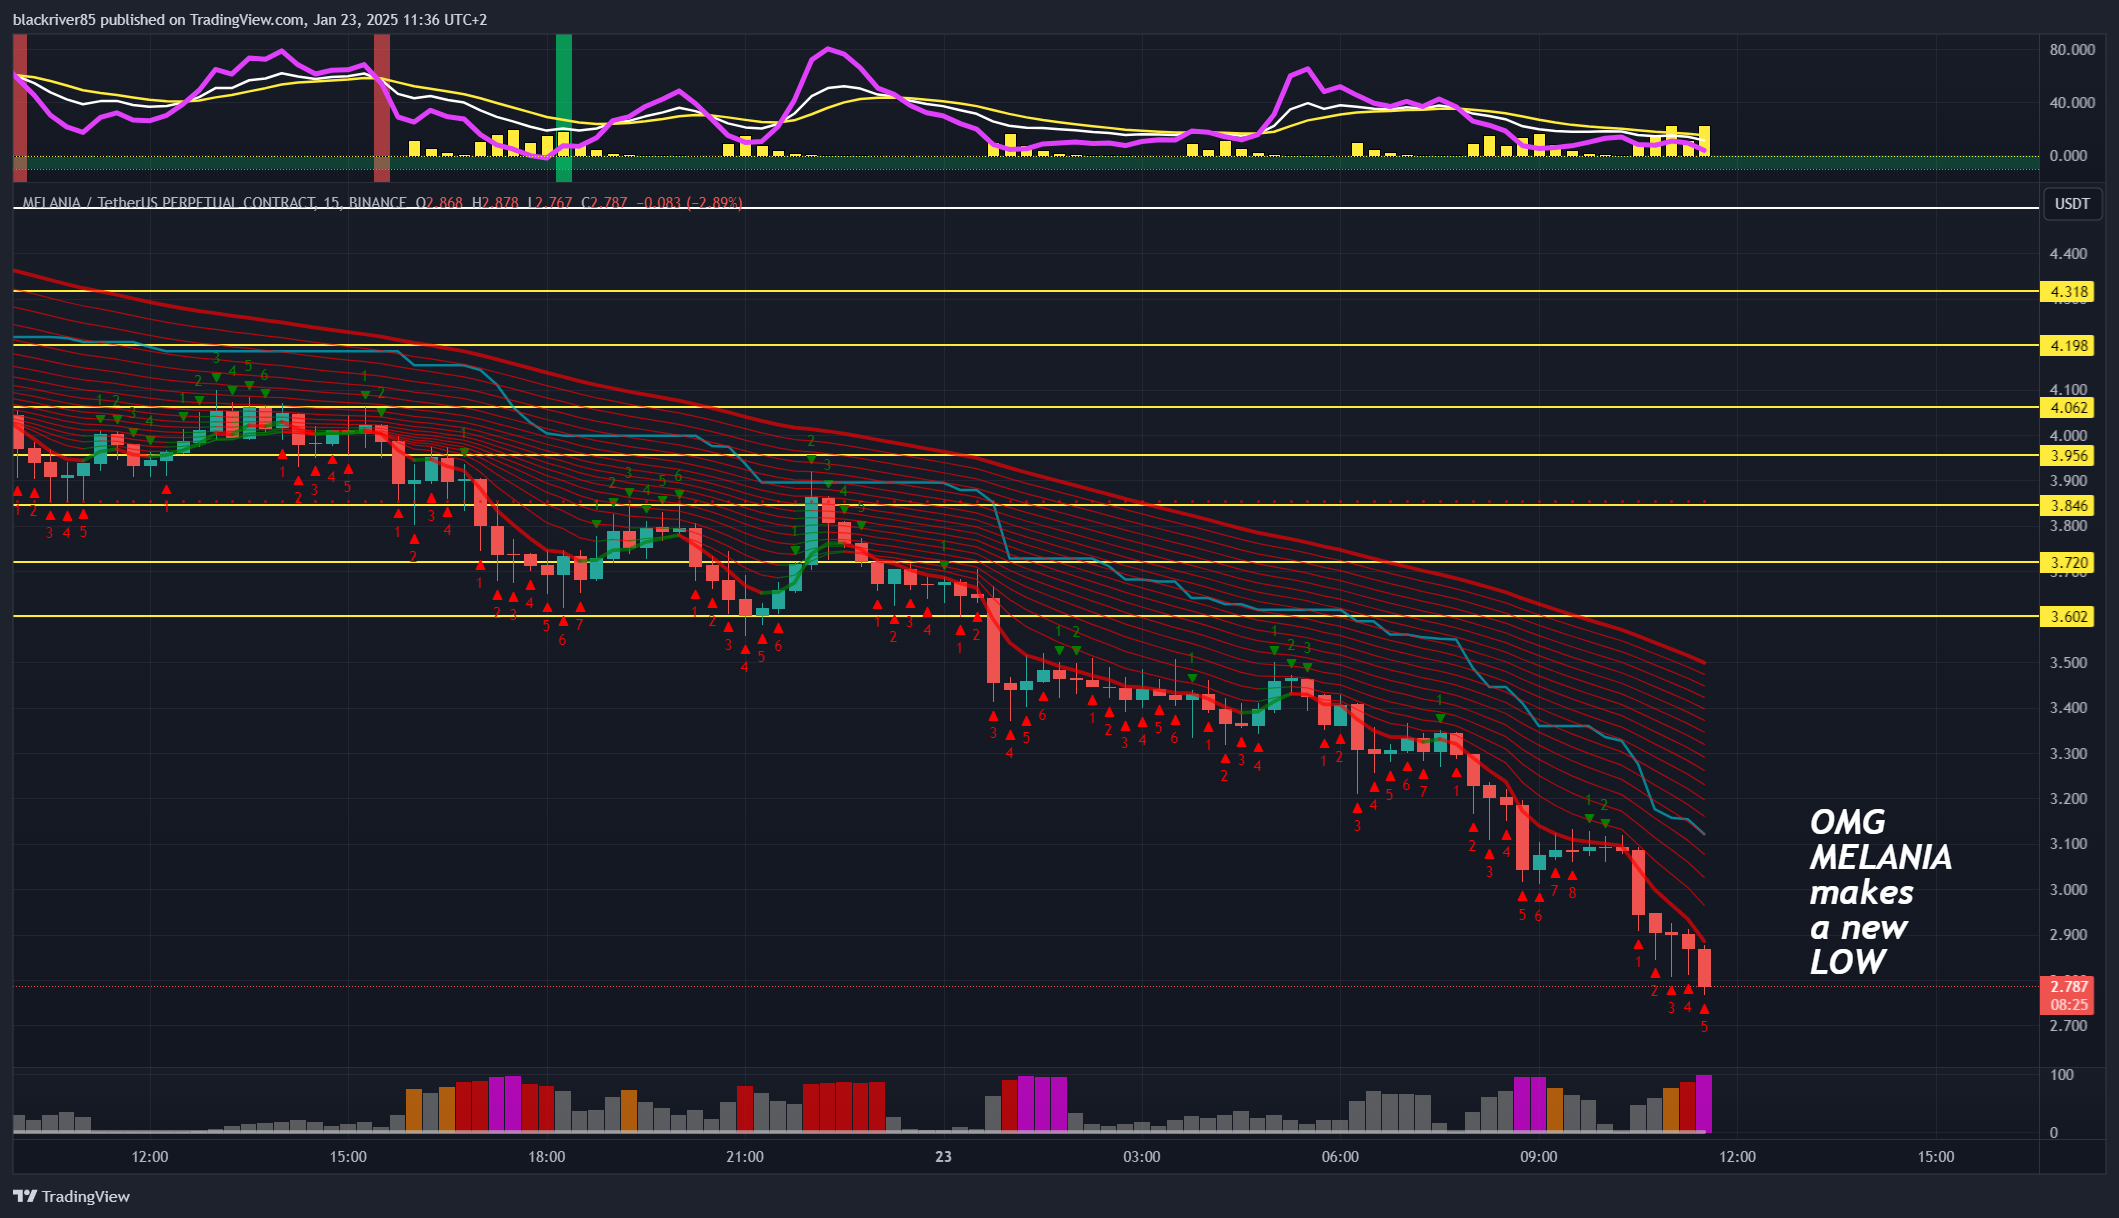This screenshot has width=2119, height=1218.
Task: Click the 3.200 price axis value
Action: (2068, 799)
